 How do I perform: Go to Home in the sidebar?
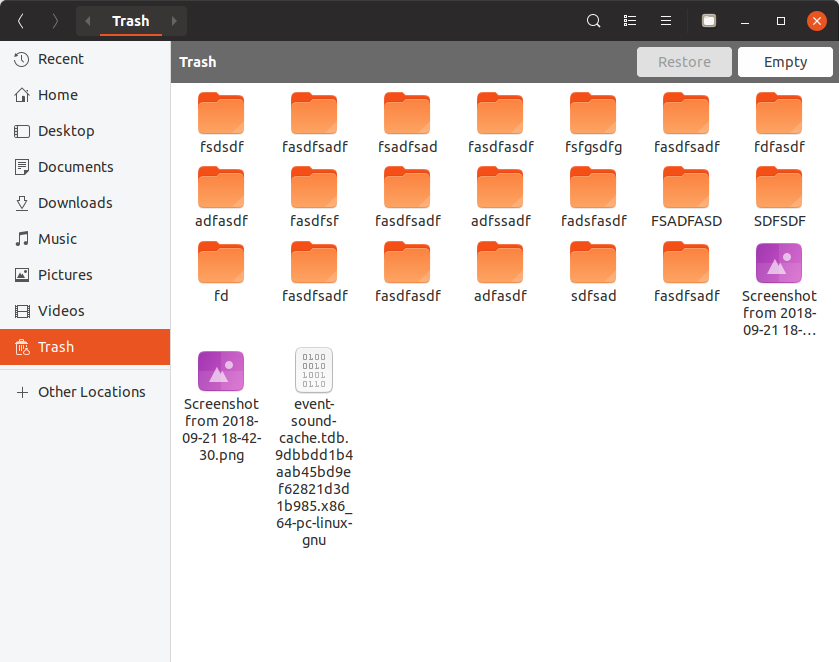[85, 95]
